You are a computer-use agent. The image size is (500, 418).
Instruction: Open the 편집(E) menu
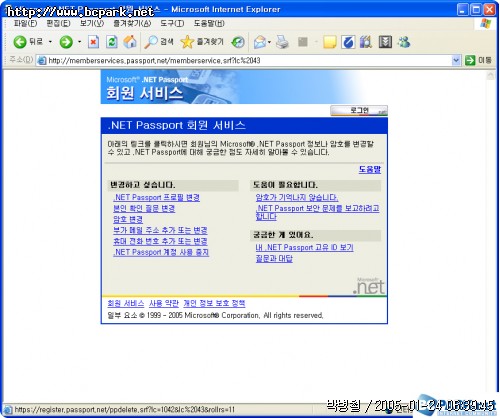point(58,23)
